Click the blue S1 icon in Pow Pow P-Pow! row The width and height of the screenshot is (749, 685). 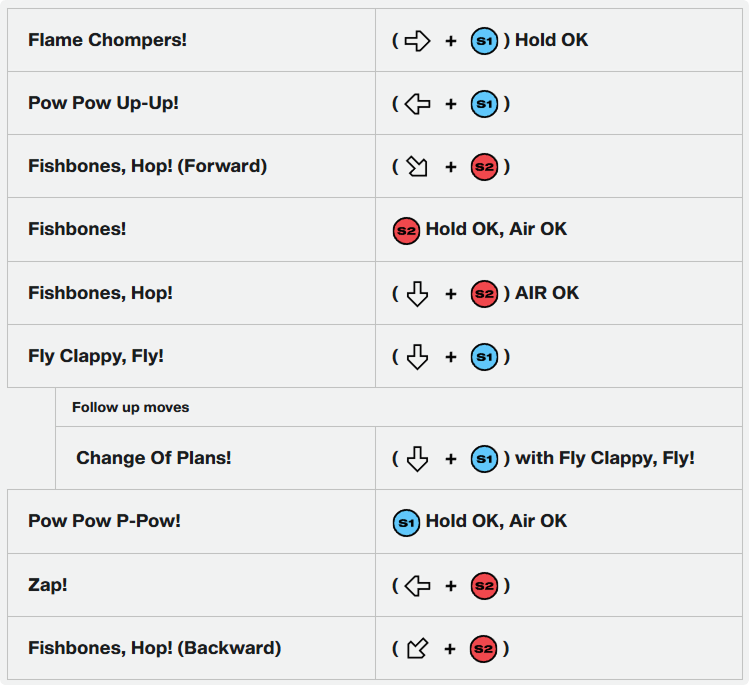pyautogui.click(x=406, y=523)
